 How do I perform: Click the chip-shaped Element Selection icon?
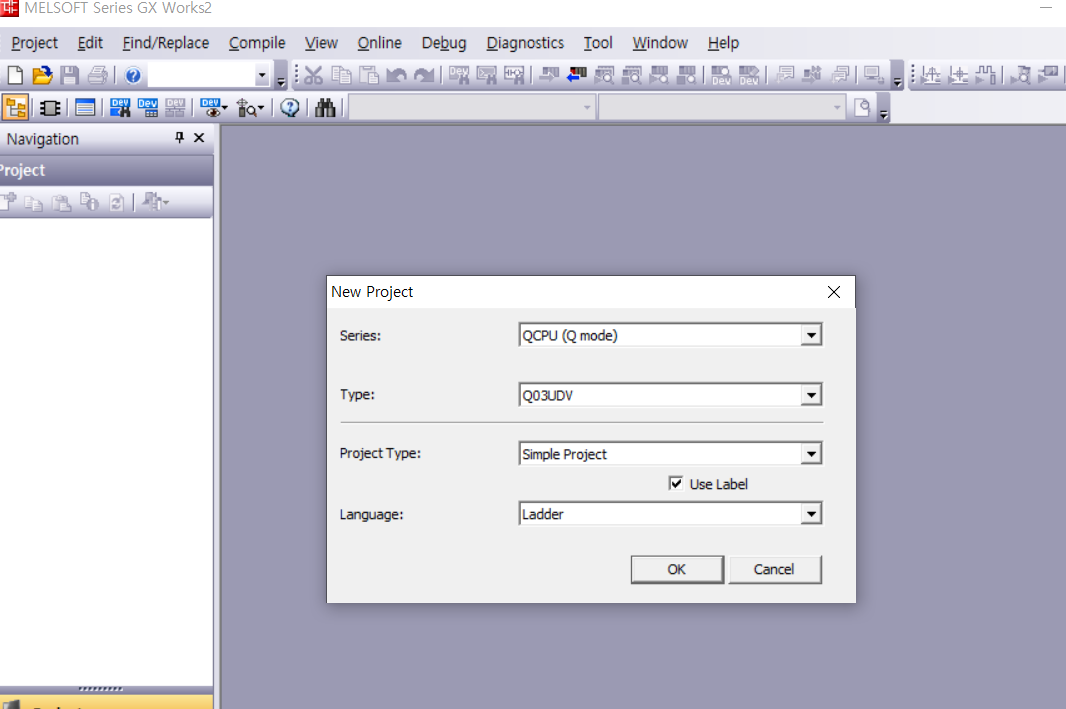pos(50,107)
